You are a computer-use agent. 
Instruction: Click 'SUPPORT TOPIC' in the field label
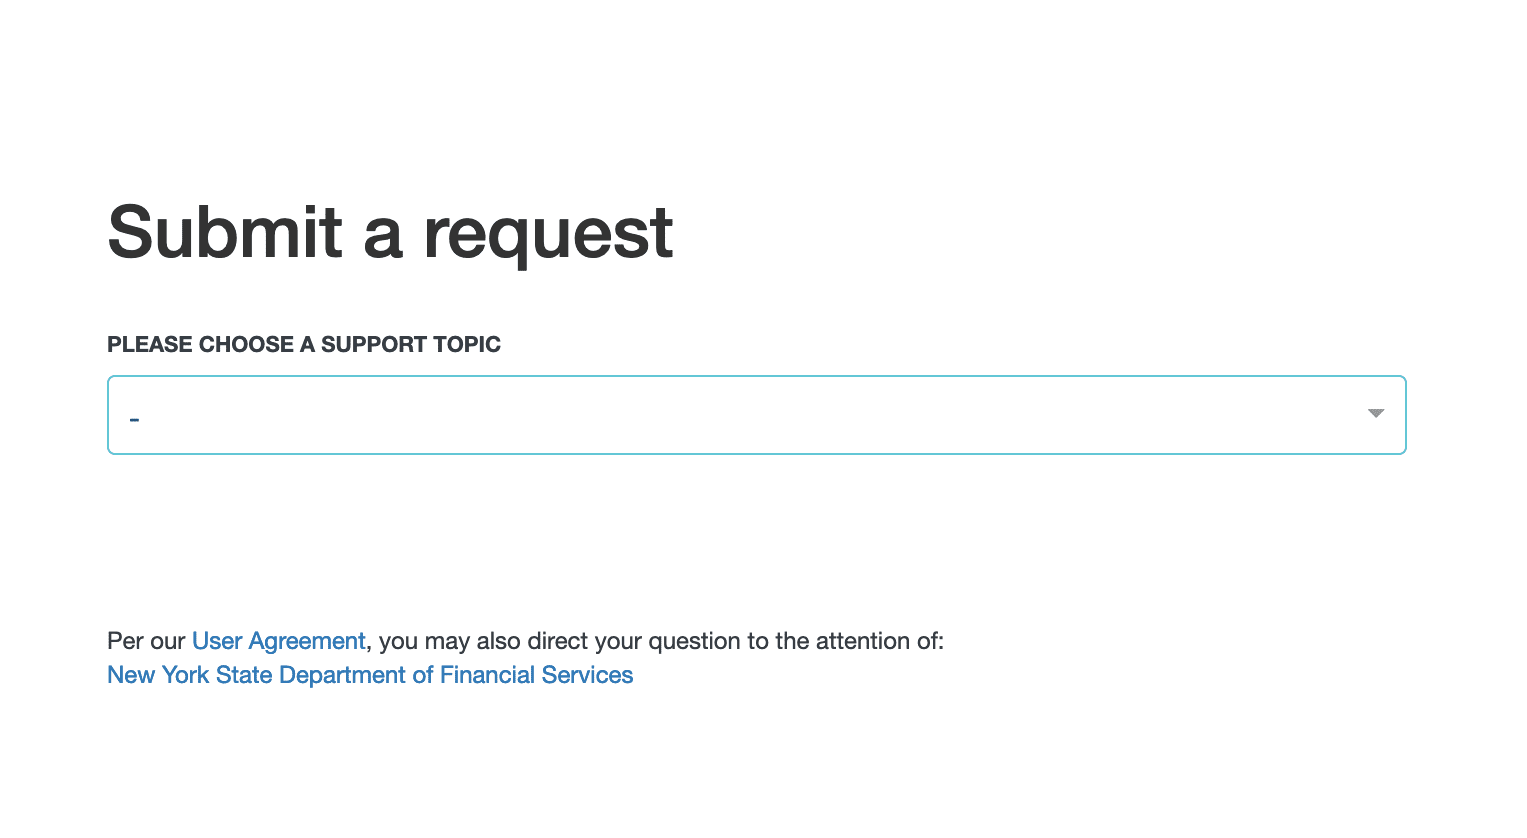(x=410, y=345)
